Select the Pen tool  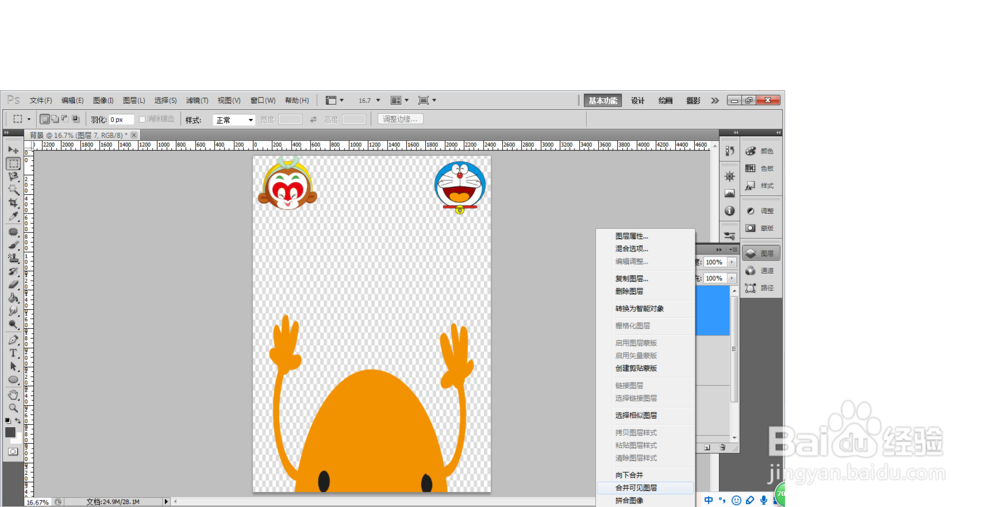pos(13,340)
